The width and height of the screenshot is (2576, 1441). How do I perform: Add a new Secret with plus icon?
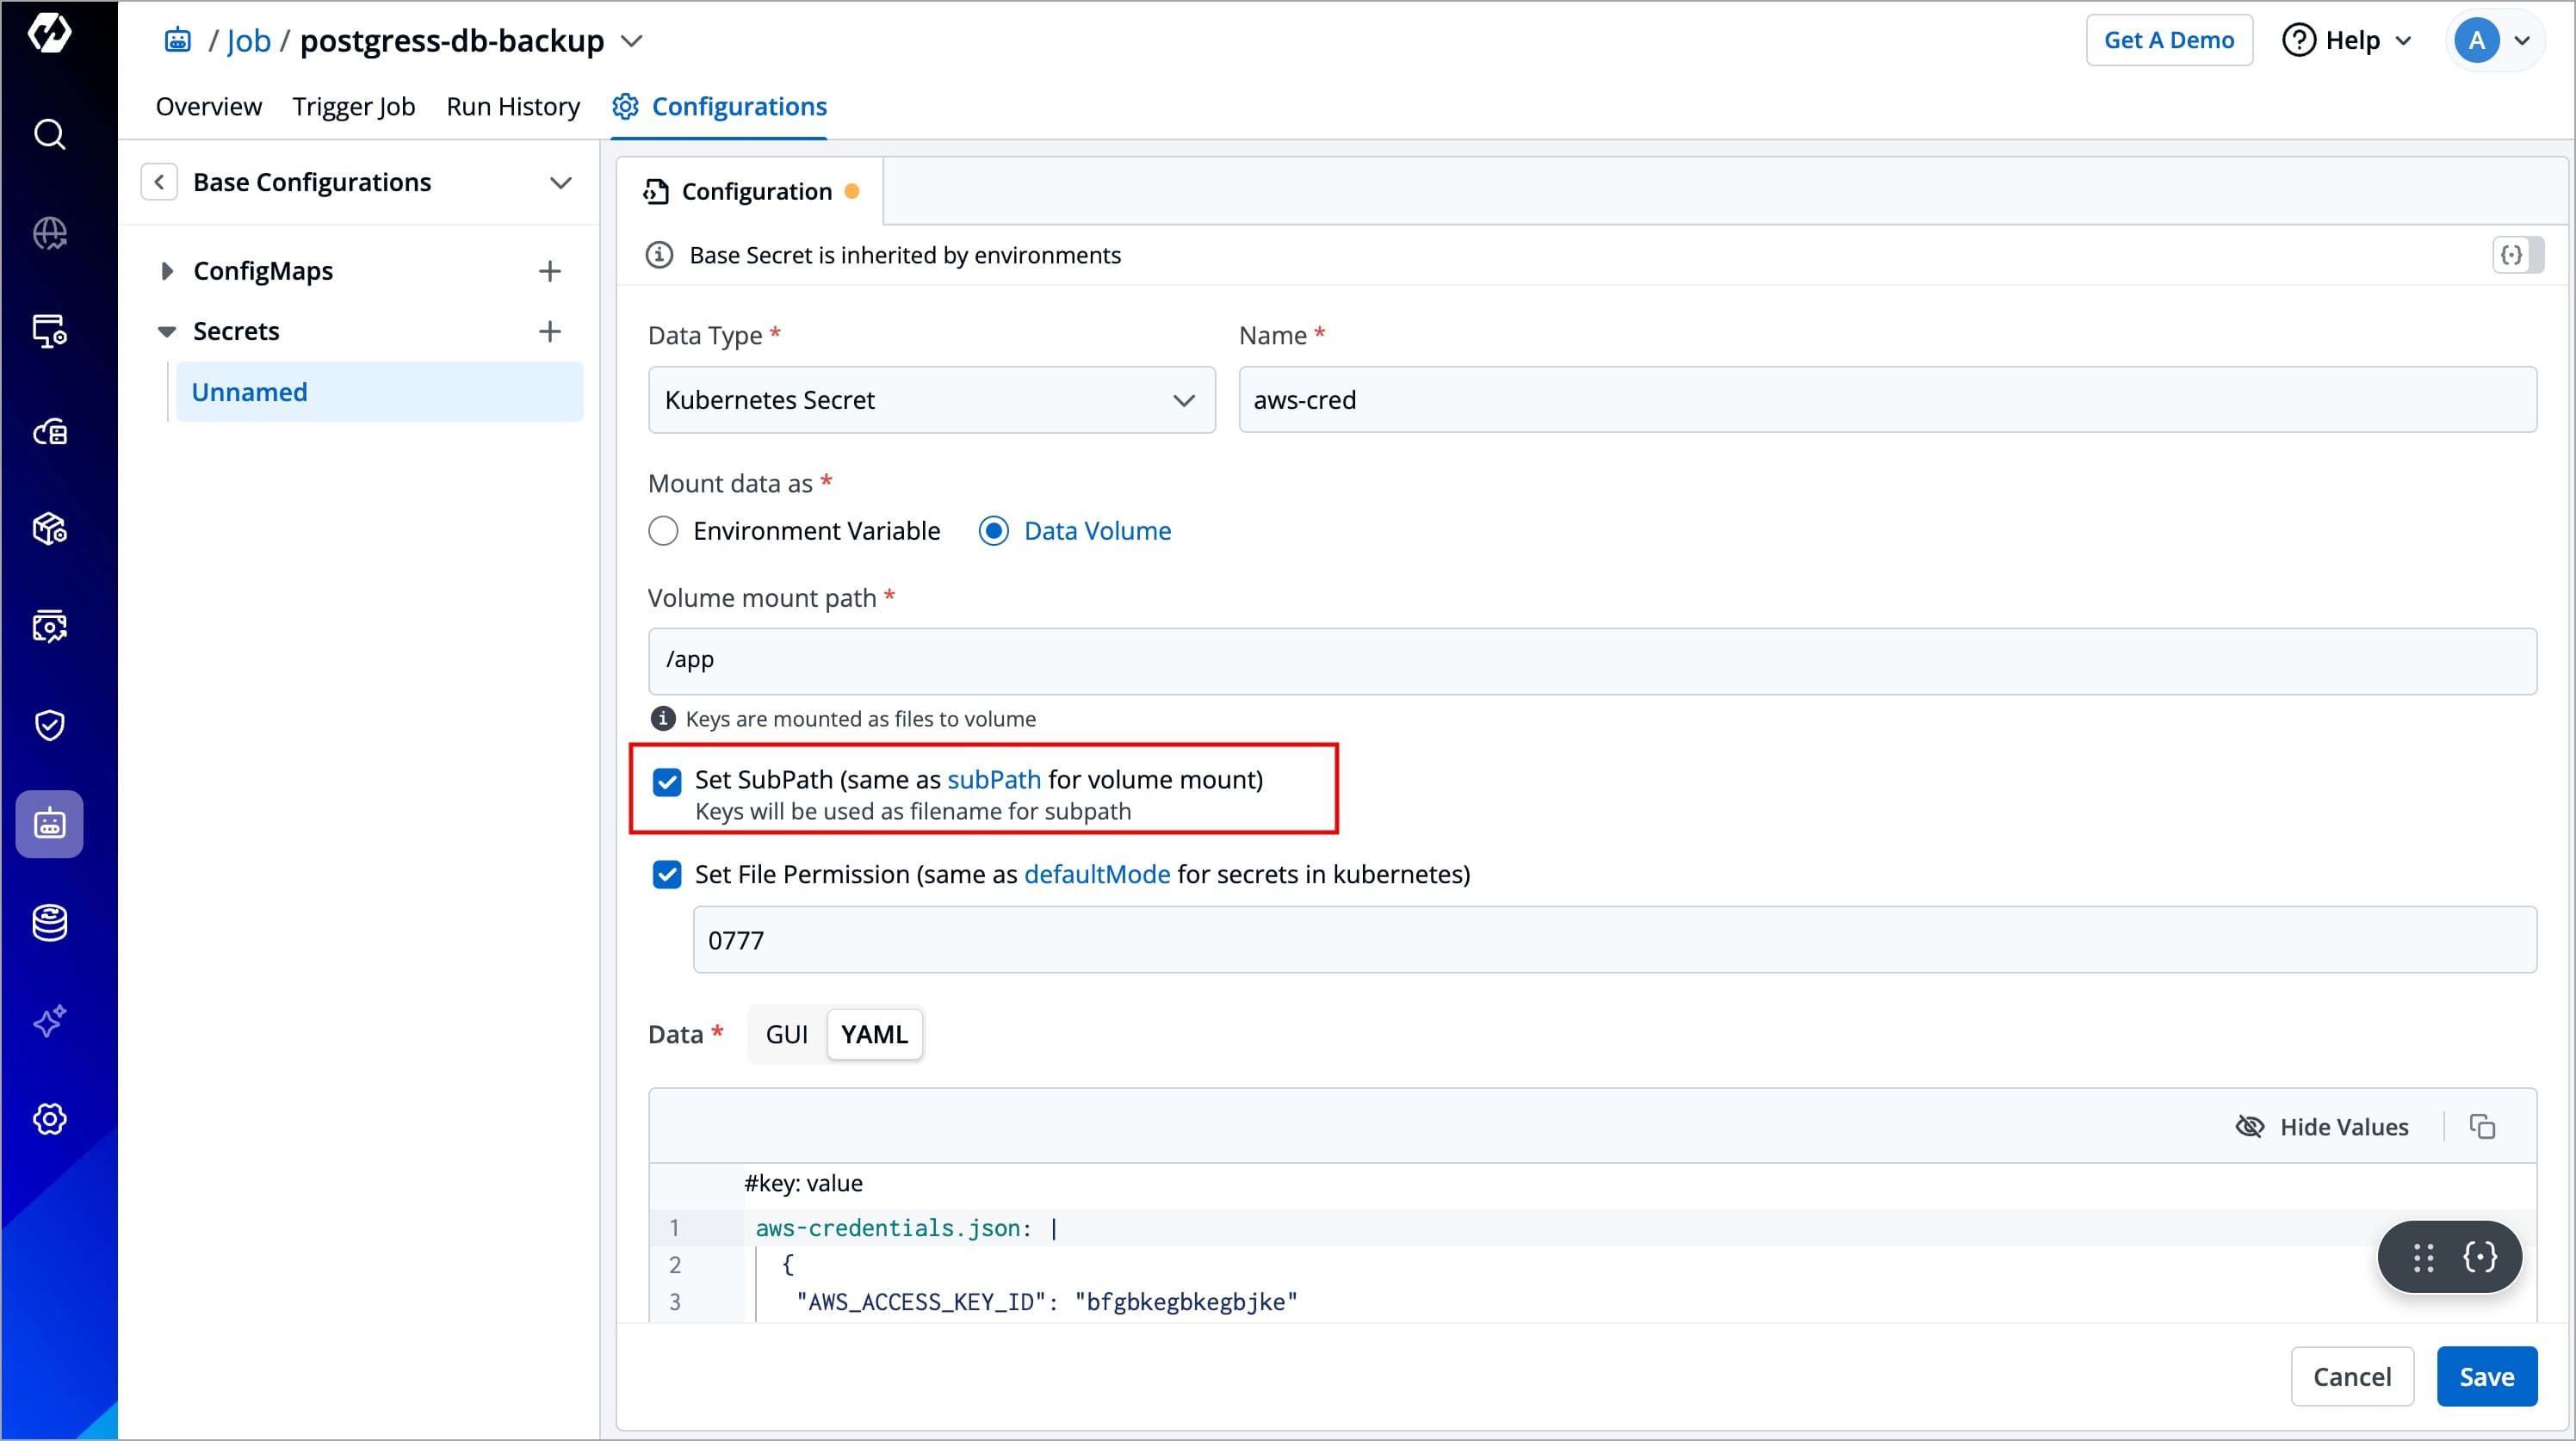point(549,331)
